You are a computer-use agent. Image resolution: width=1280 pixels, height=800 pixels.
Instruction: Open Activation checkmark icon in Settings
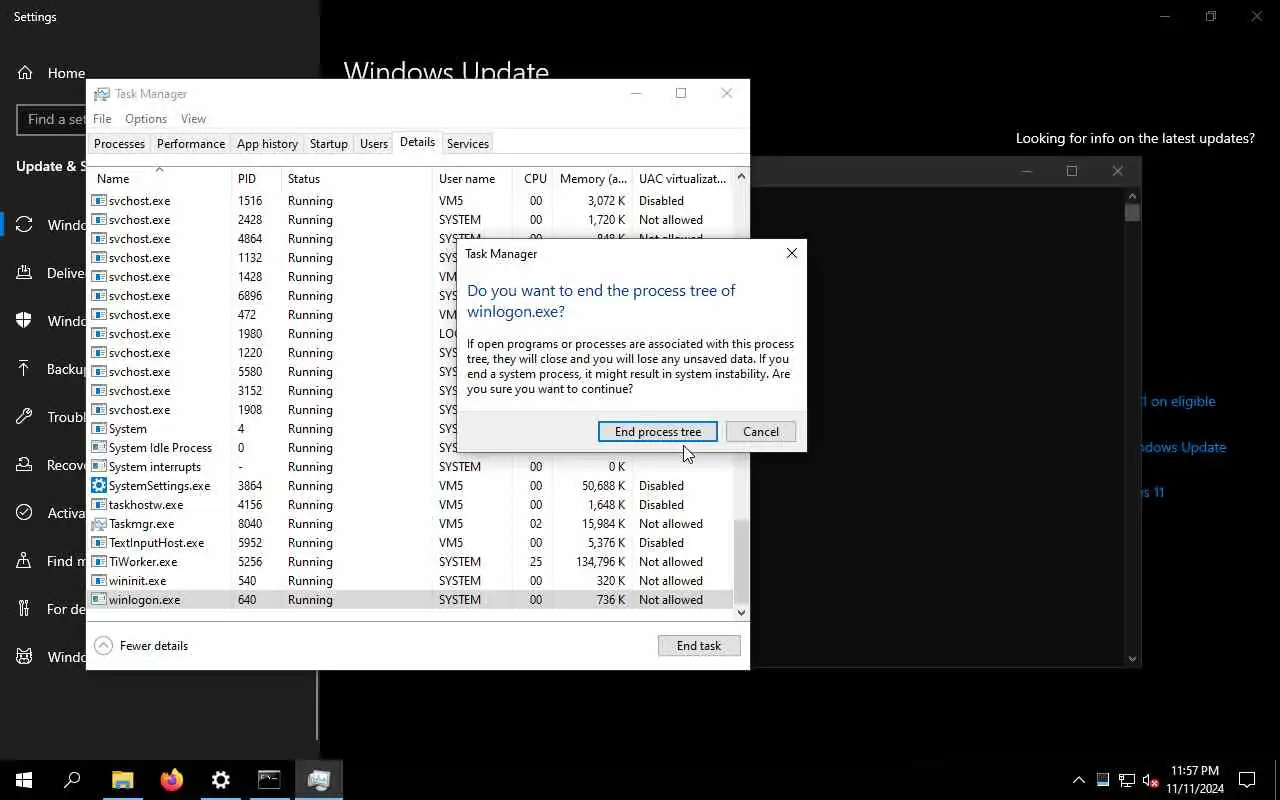click(25, 513)
